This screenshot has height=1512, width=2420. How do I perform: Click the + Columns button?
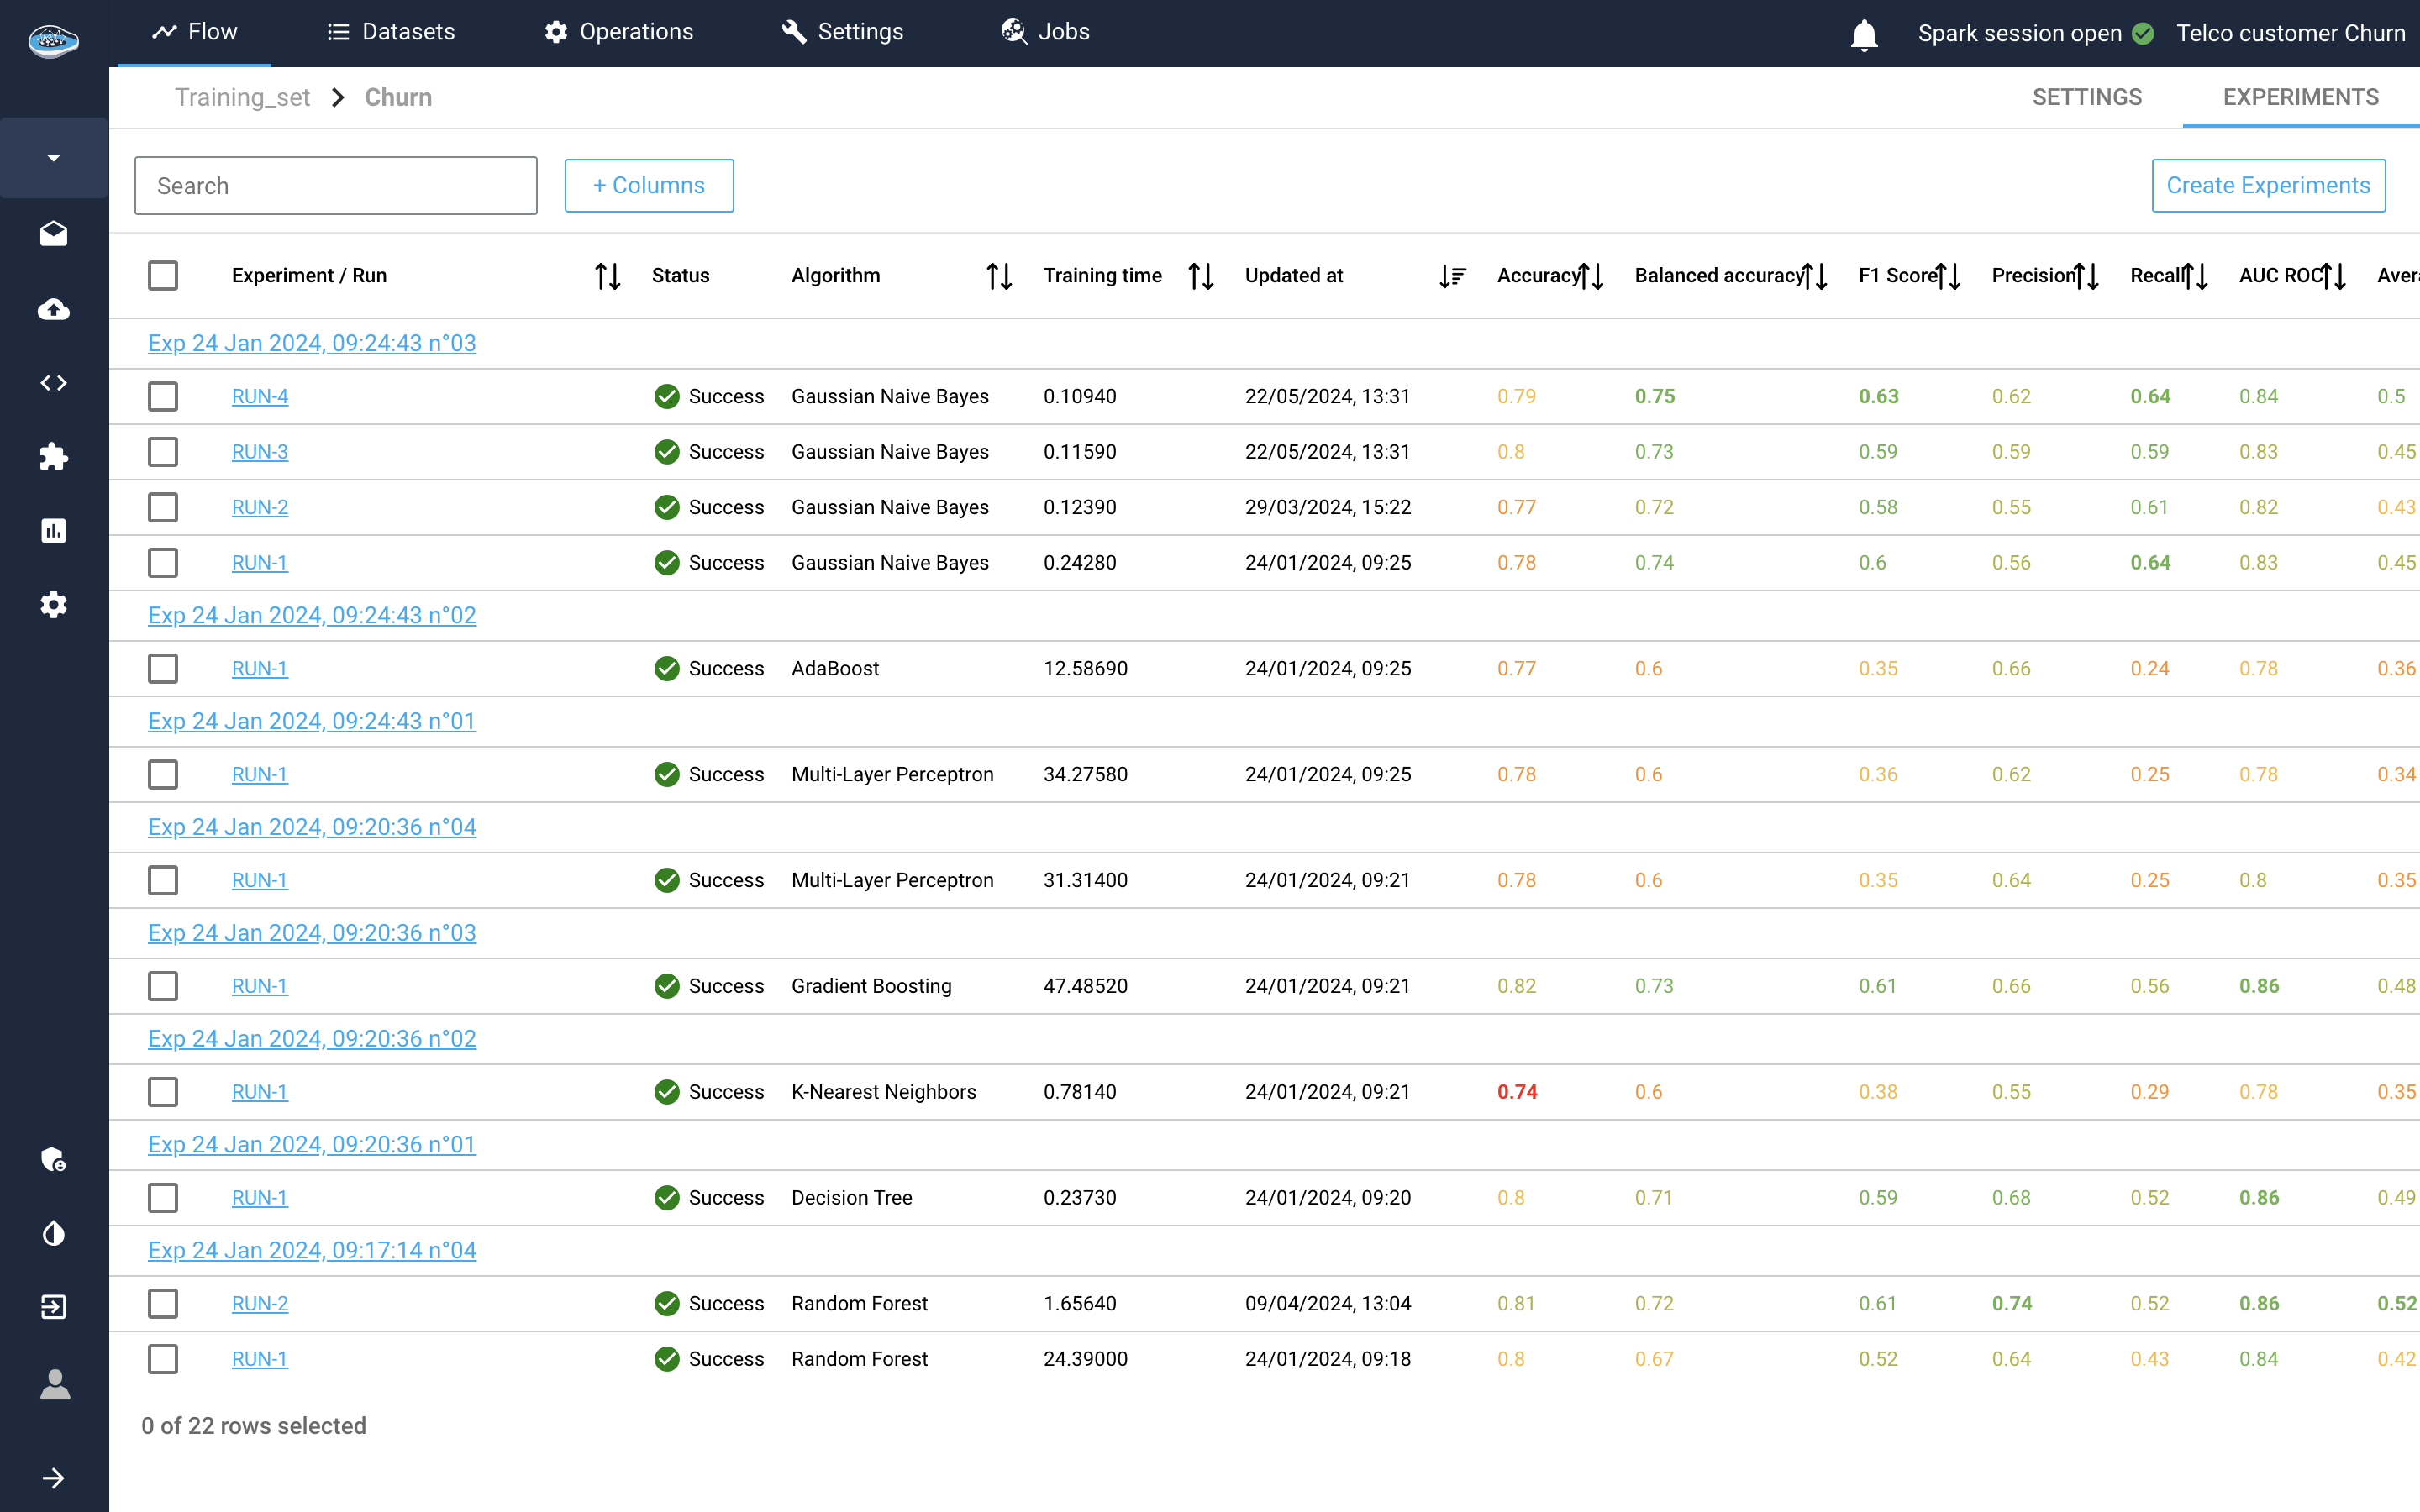(649, 185)
